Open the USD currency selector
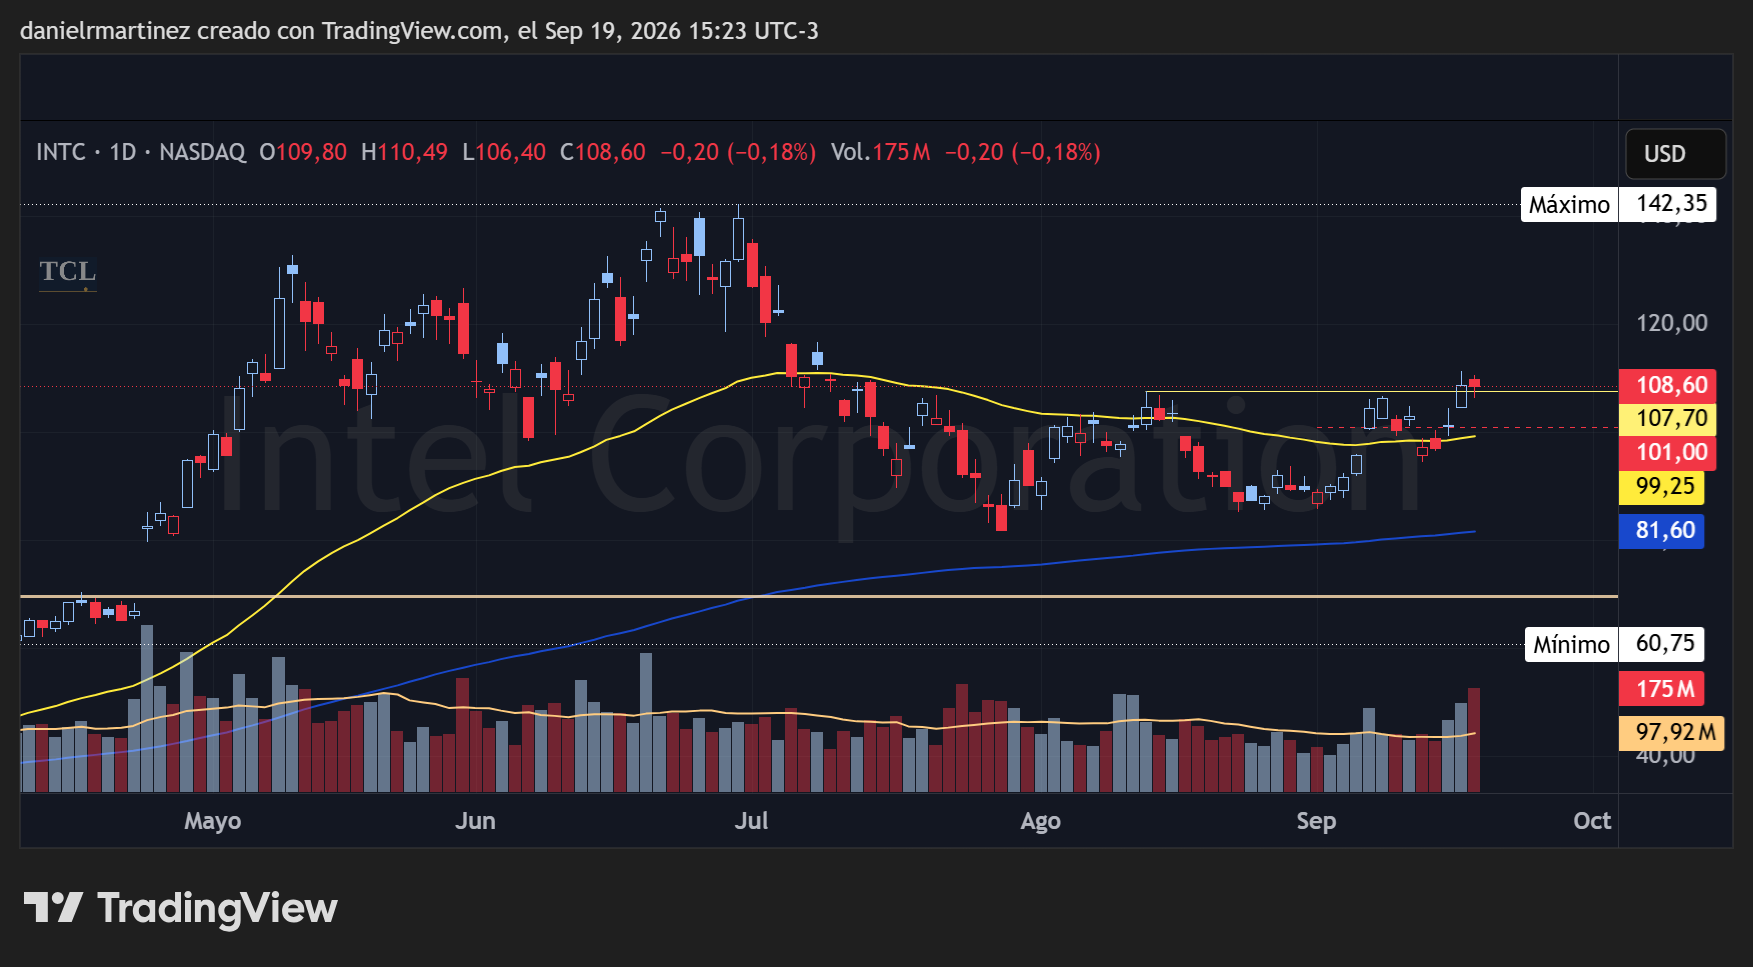Viewport: 1753px width, 967px height. [1675, 154]
